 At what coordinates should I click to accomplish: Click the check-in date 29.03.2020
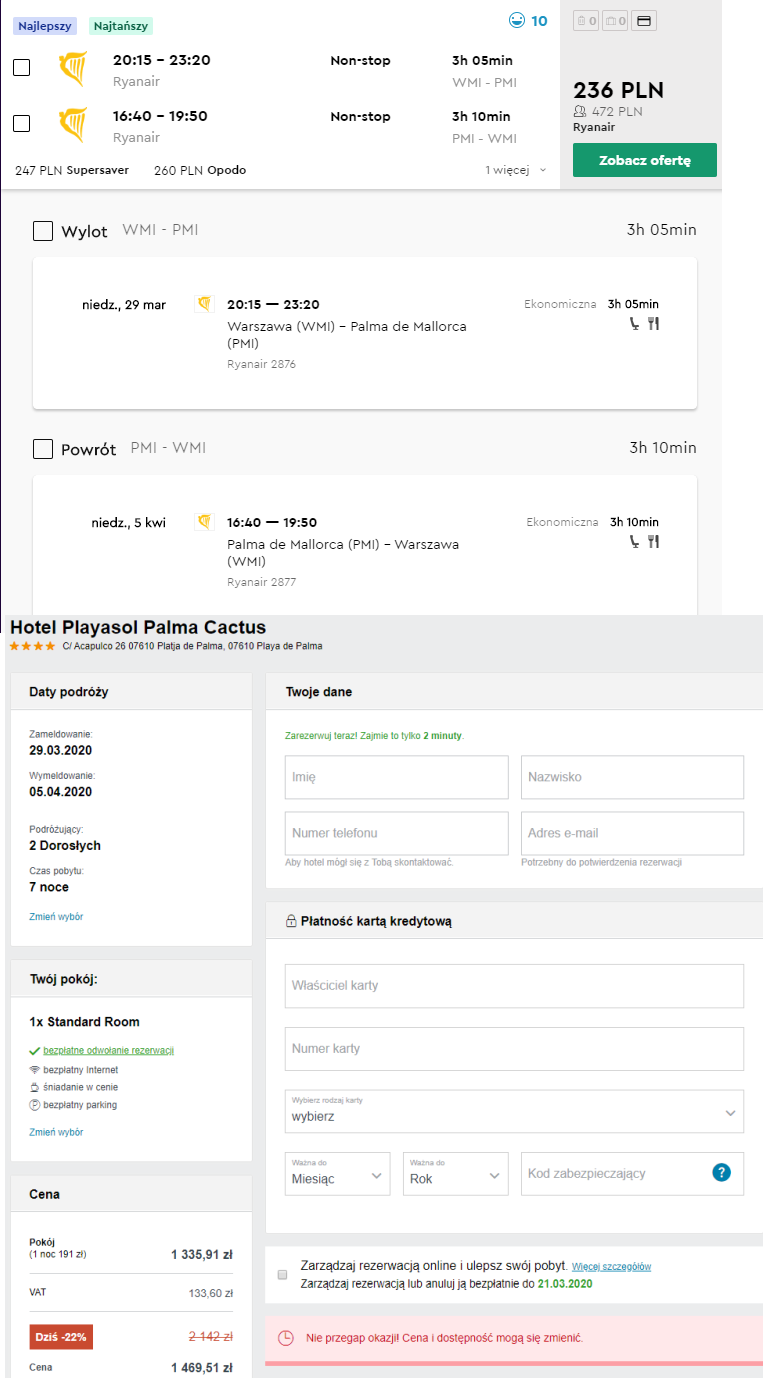point(60,750)
